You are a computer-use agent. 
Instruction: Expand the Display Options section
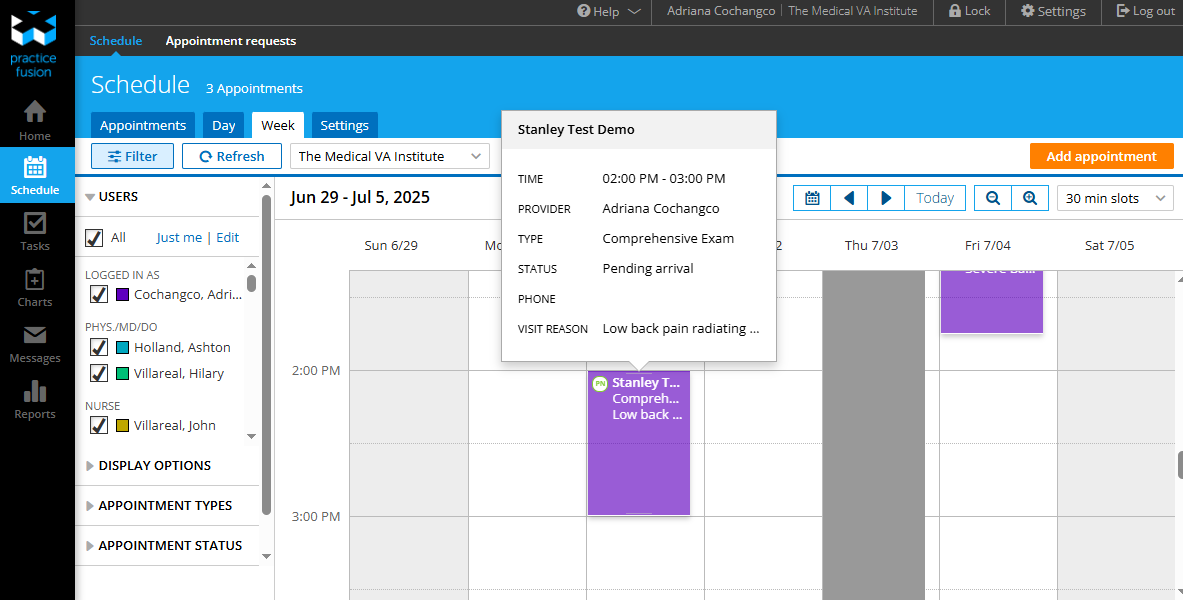point(154,465)
